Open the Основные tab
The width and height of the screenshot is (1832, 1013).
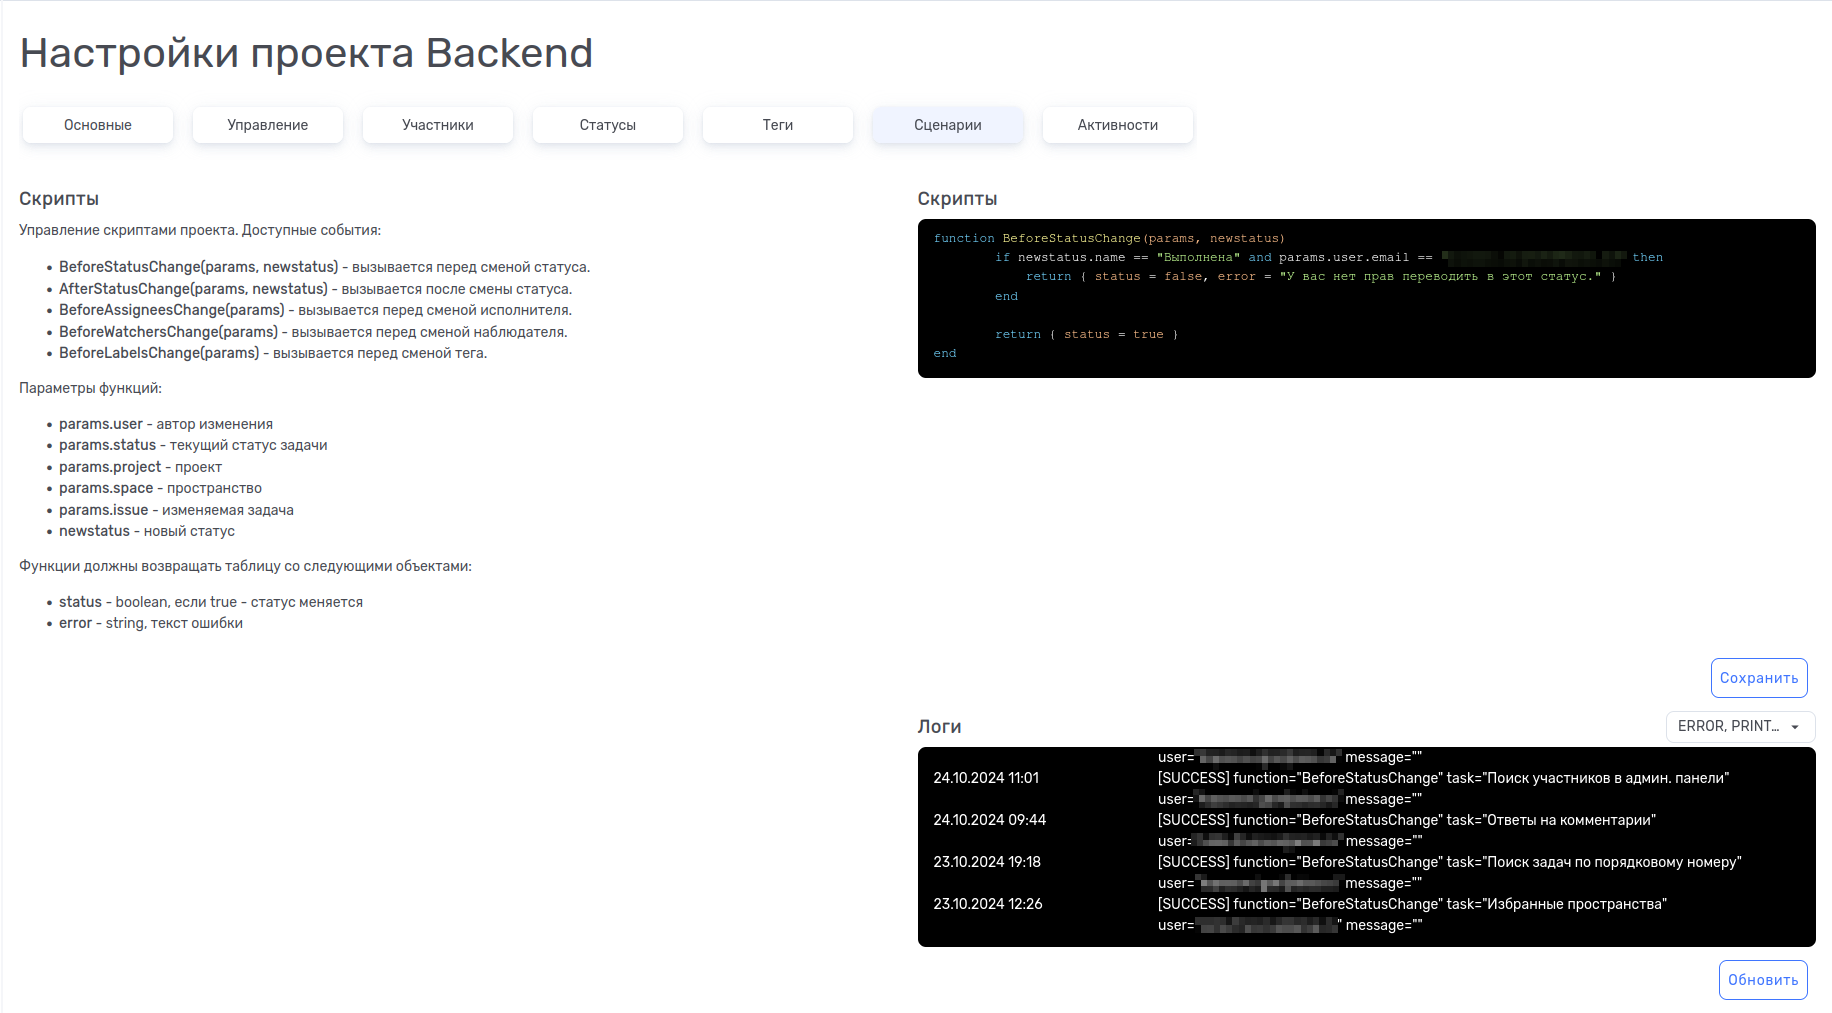(98, 125)
